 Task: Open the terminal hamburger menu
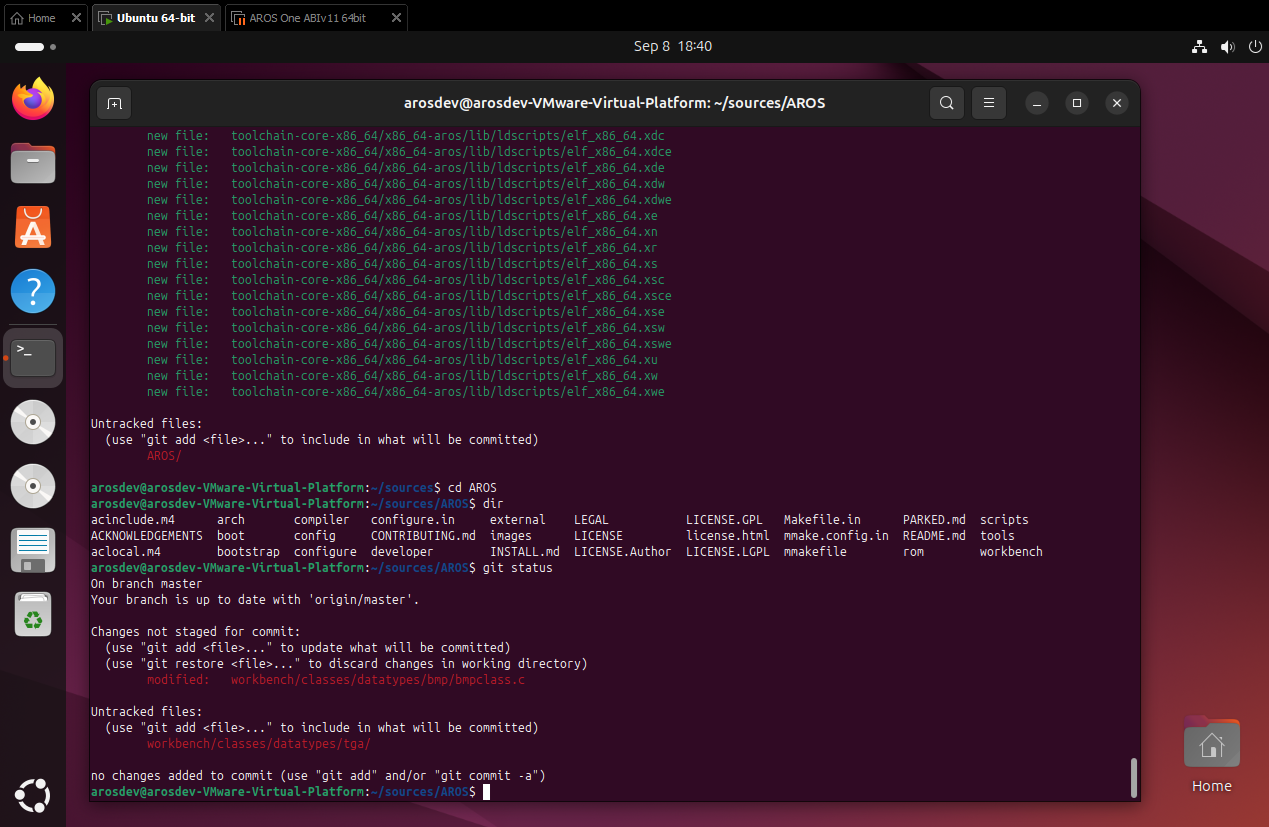coord(989,103)
